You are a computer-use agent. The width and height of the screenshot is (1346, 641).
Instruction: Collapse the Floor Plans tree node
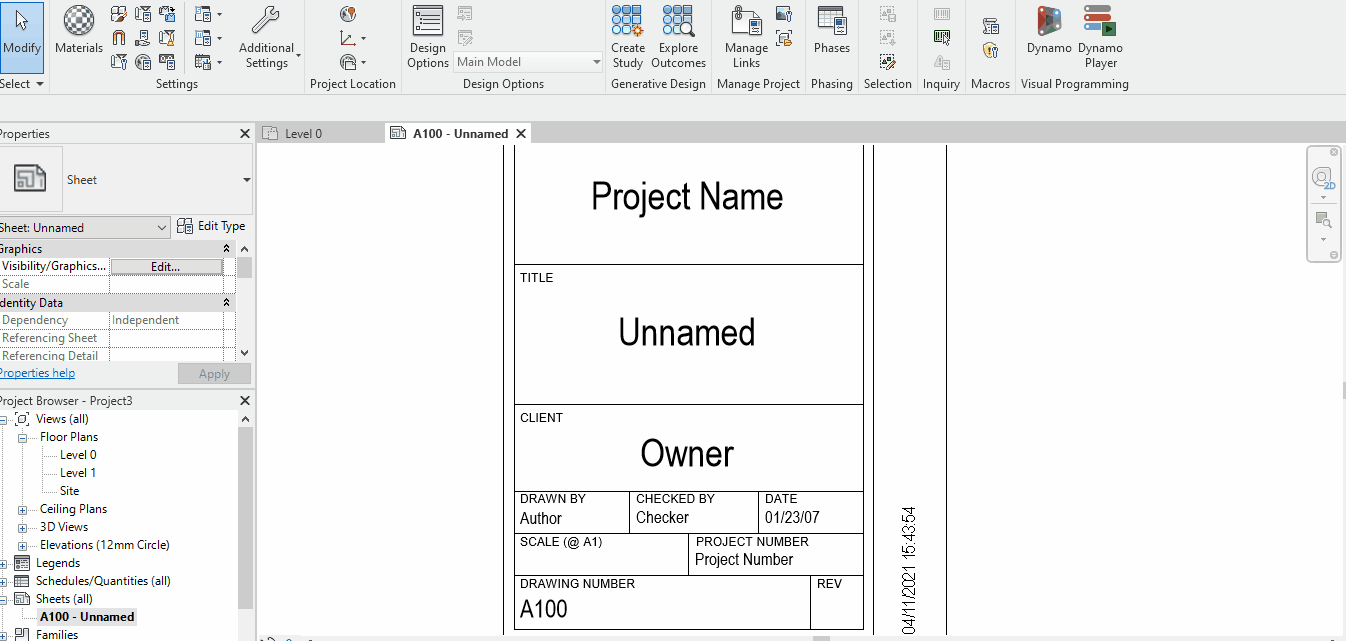tap(22, 437)
